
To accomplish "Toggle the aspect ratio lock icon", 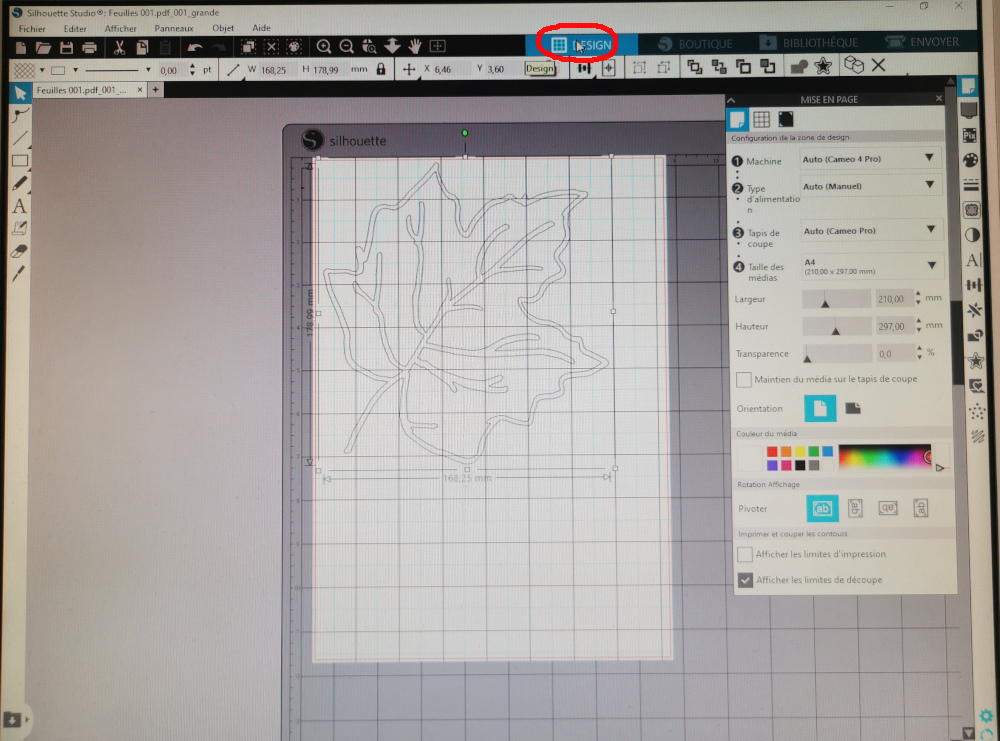I will point(380,70).
